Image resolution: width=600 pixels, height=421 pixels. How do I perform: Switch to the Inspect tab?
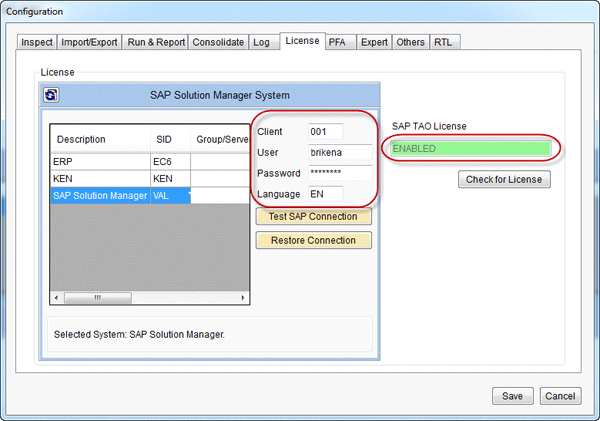coord(37,43)
